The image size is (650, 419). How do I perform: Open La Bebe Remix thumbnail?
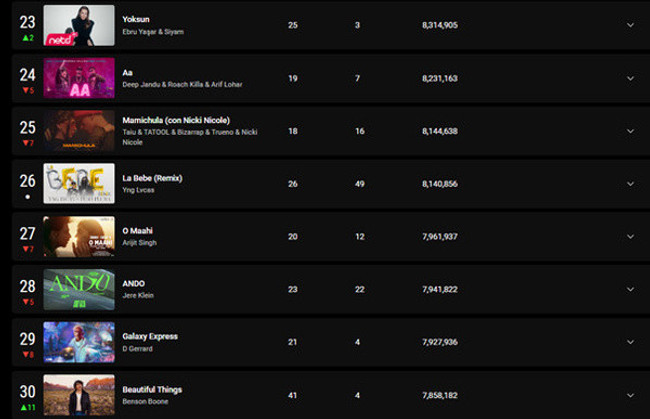coord(79,184)
